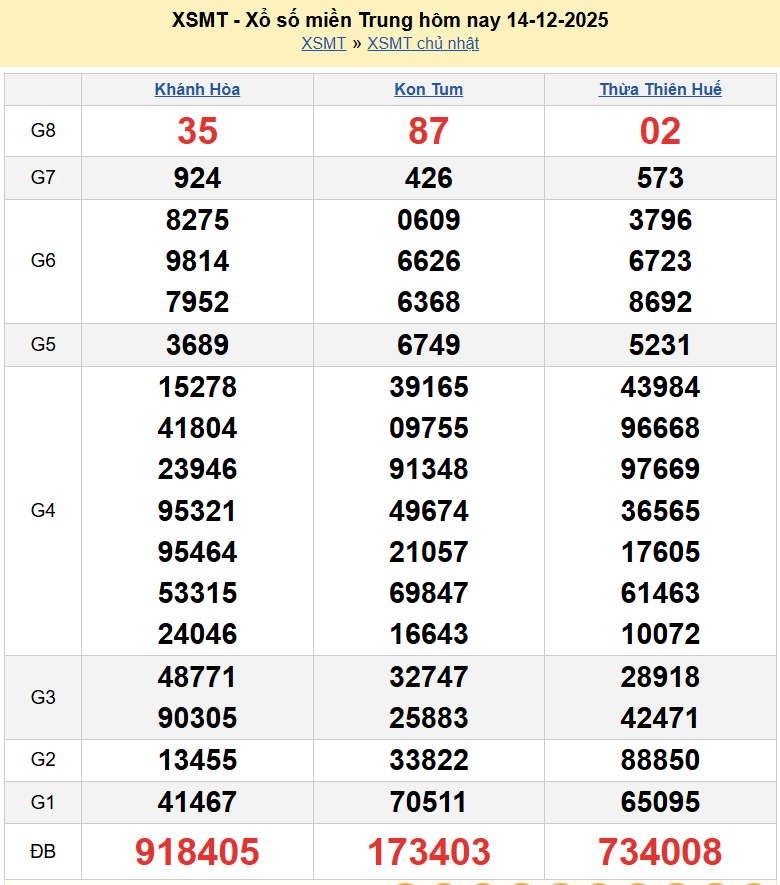The height and width of the screenshot is (885, 780).
Task: Click the page title XSMT 14-12-2025
Action: point(390,20)
